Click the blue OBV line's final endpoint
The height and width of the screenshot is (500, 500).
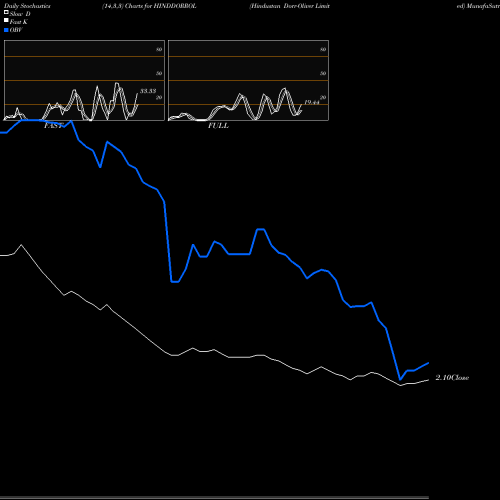click(428, 363)
